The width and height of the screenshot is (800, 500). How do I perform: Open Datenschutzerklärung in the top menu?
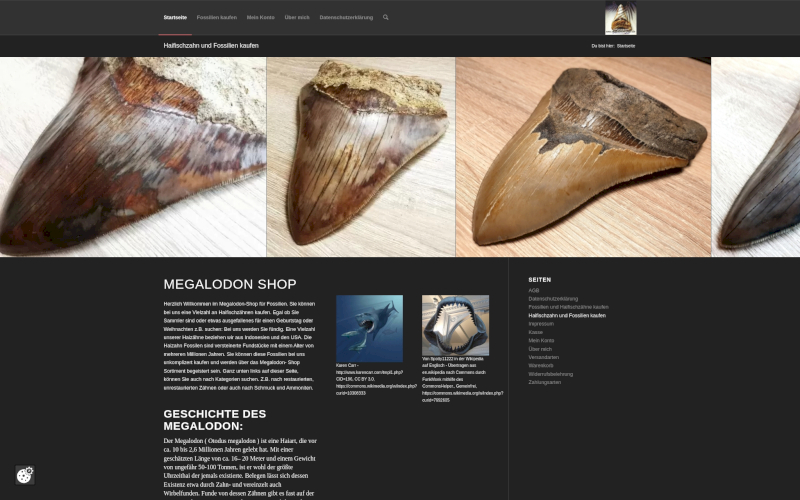346,17
